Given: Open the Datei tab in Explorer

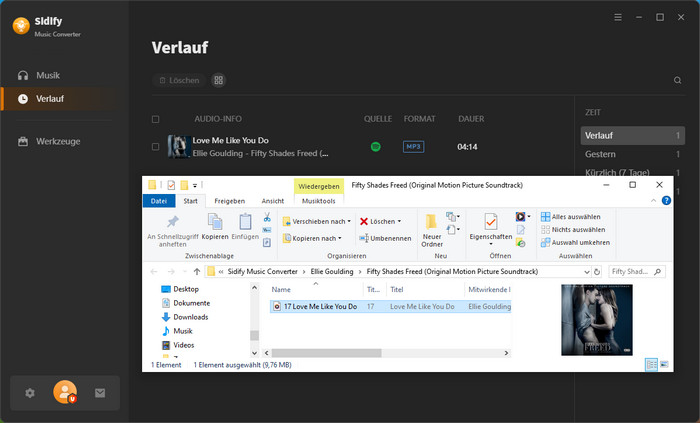Looking at the screenshot, I should 158,201.
